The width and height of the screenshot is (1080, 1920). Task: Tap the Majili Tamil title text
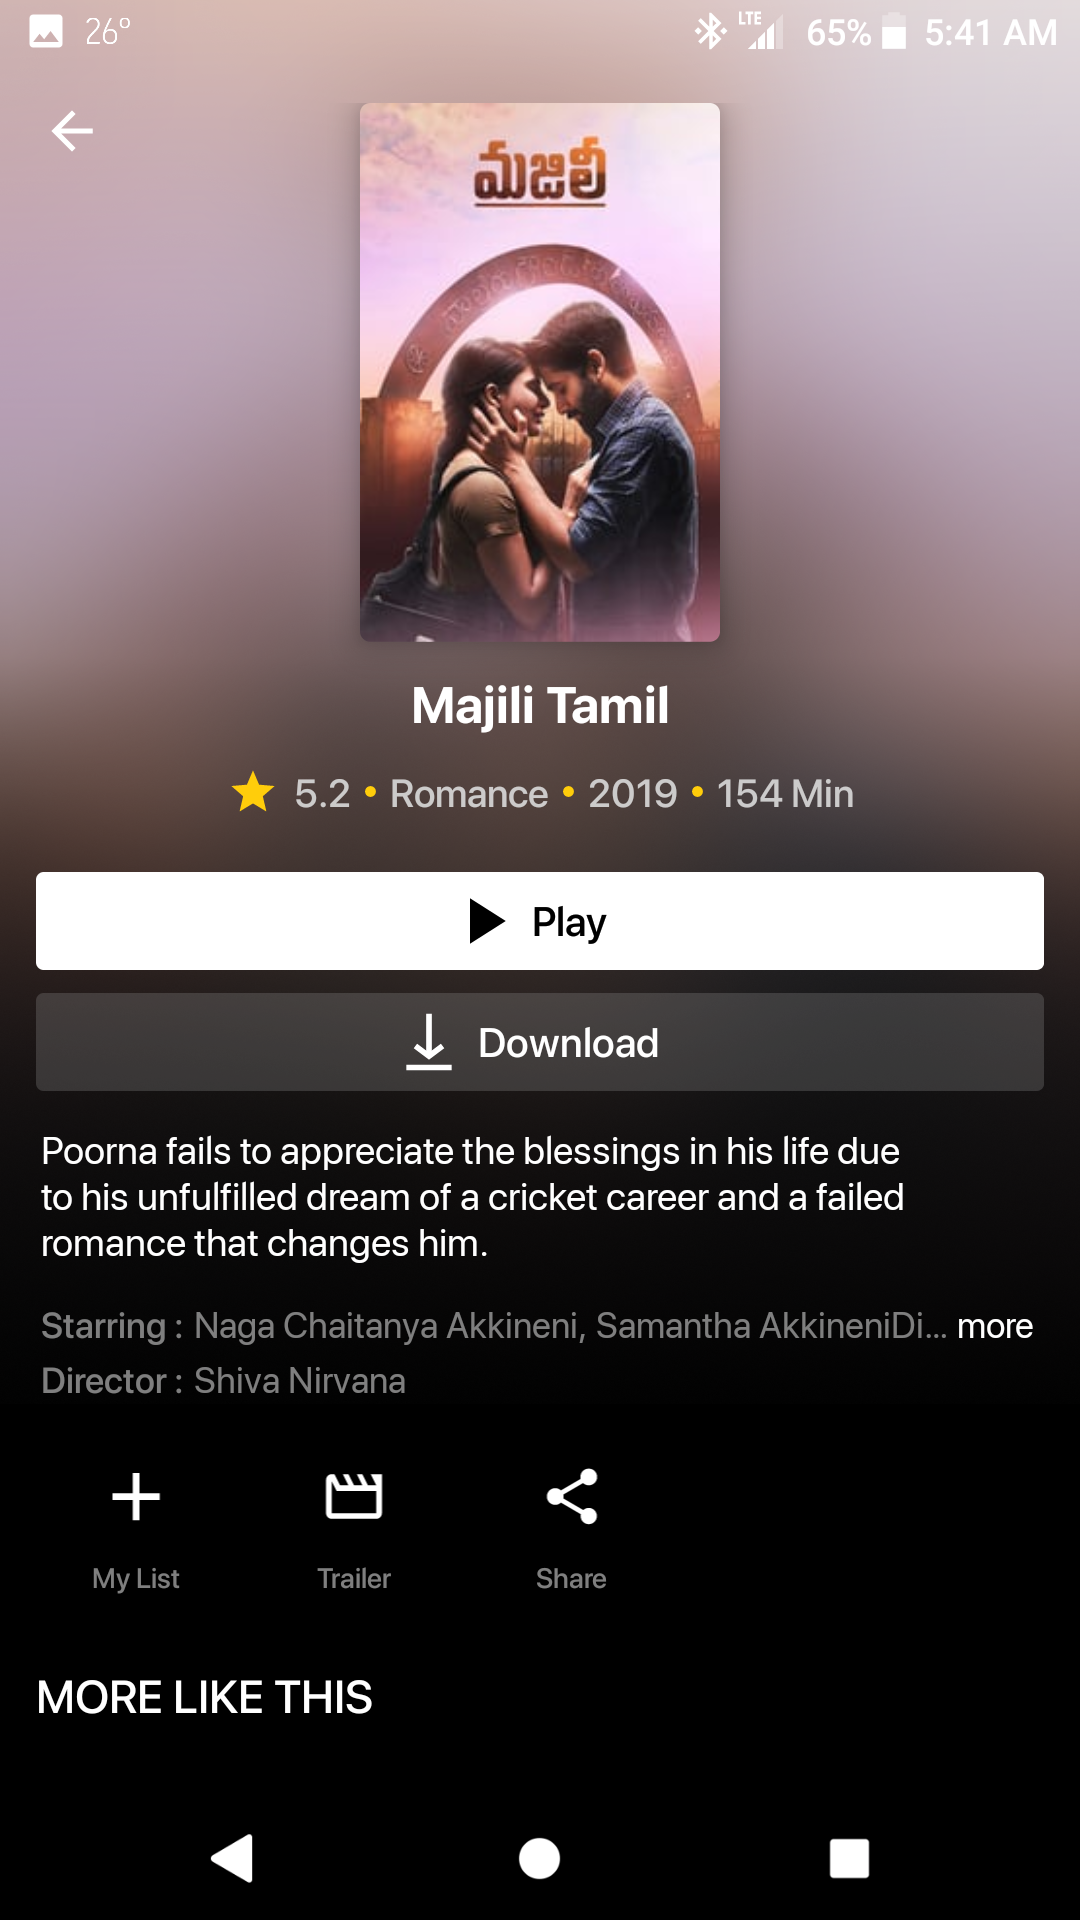[x=540, y=705]
